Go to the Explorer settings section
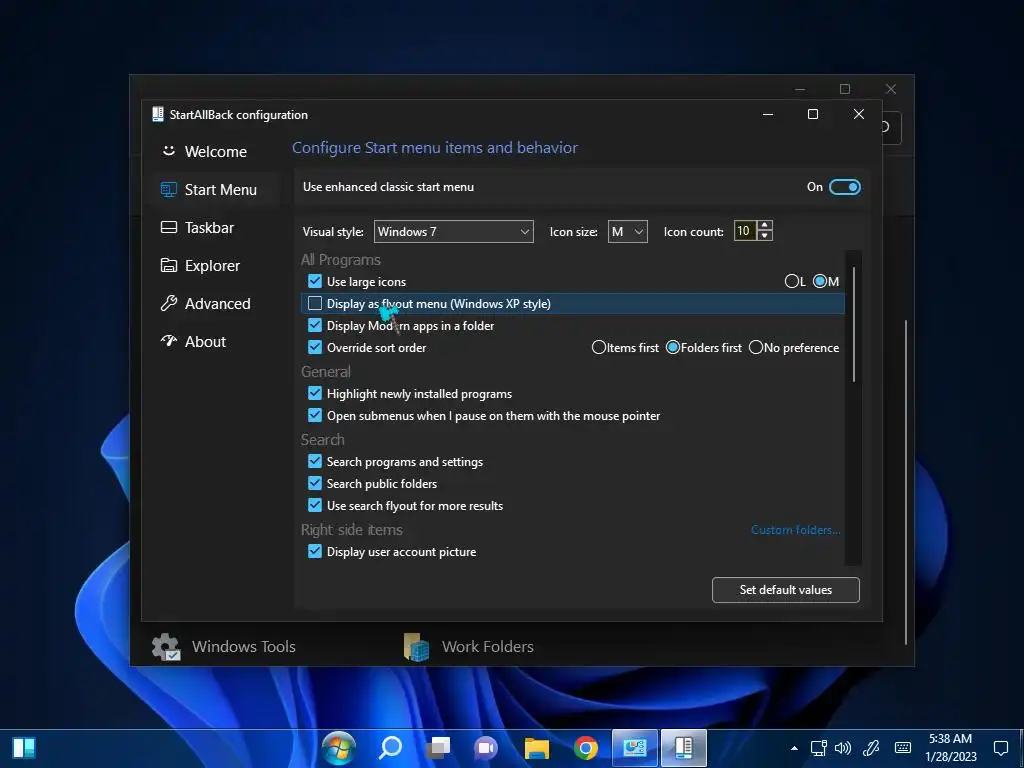The height and width of the screenshot is (768, 1024). tap(212, 266)
